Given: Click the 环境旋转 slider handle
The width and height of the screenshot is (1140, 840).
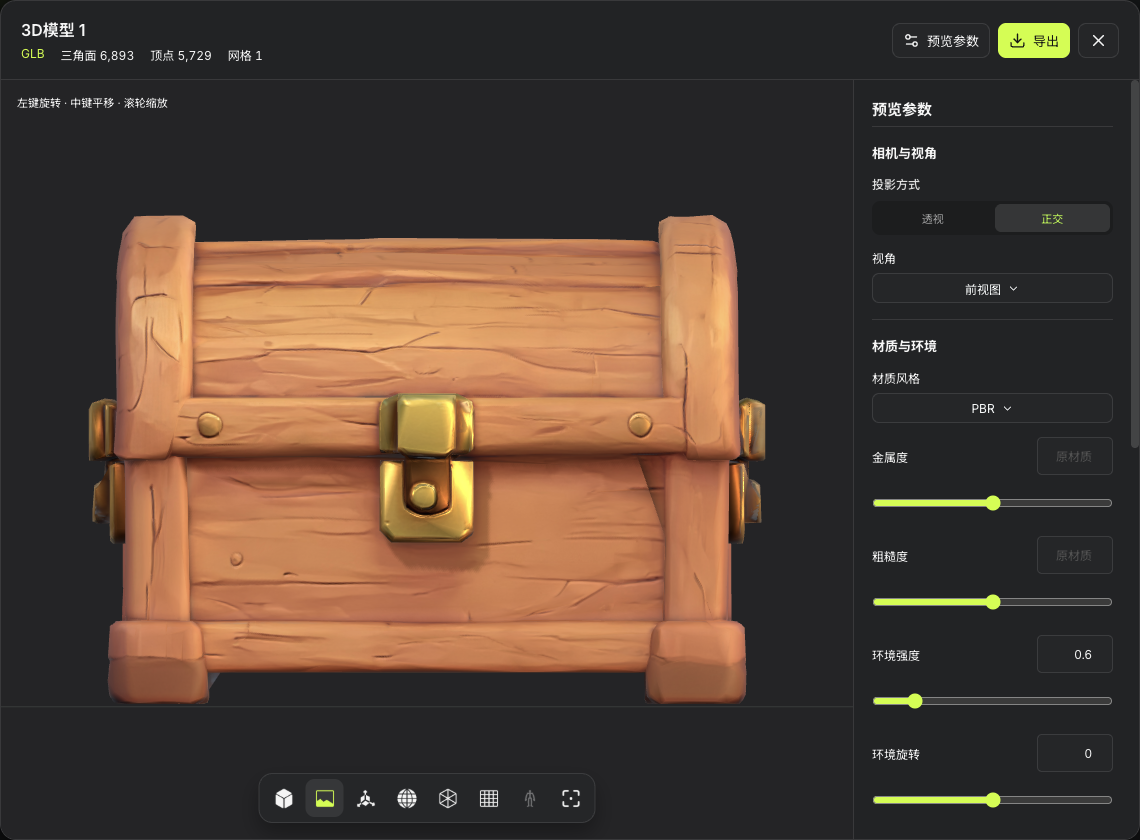Looking at the screenshot, I should 993,800.
